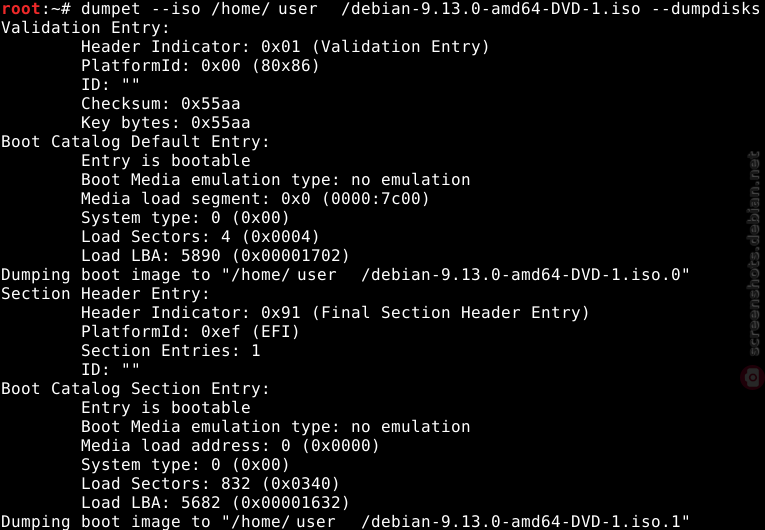The image size is (765, 530).
Task: Click the dumpet command word
Action: point(111,8)
